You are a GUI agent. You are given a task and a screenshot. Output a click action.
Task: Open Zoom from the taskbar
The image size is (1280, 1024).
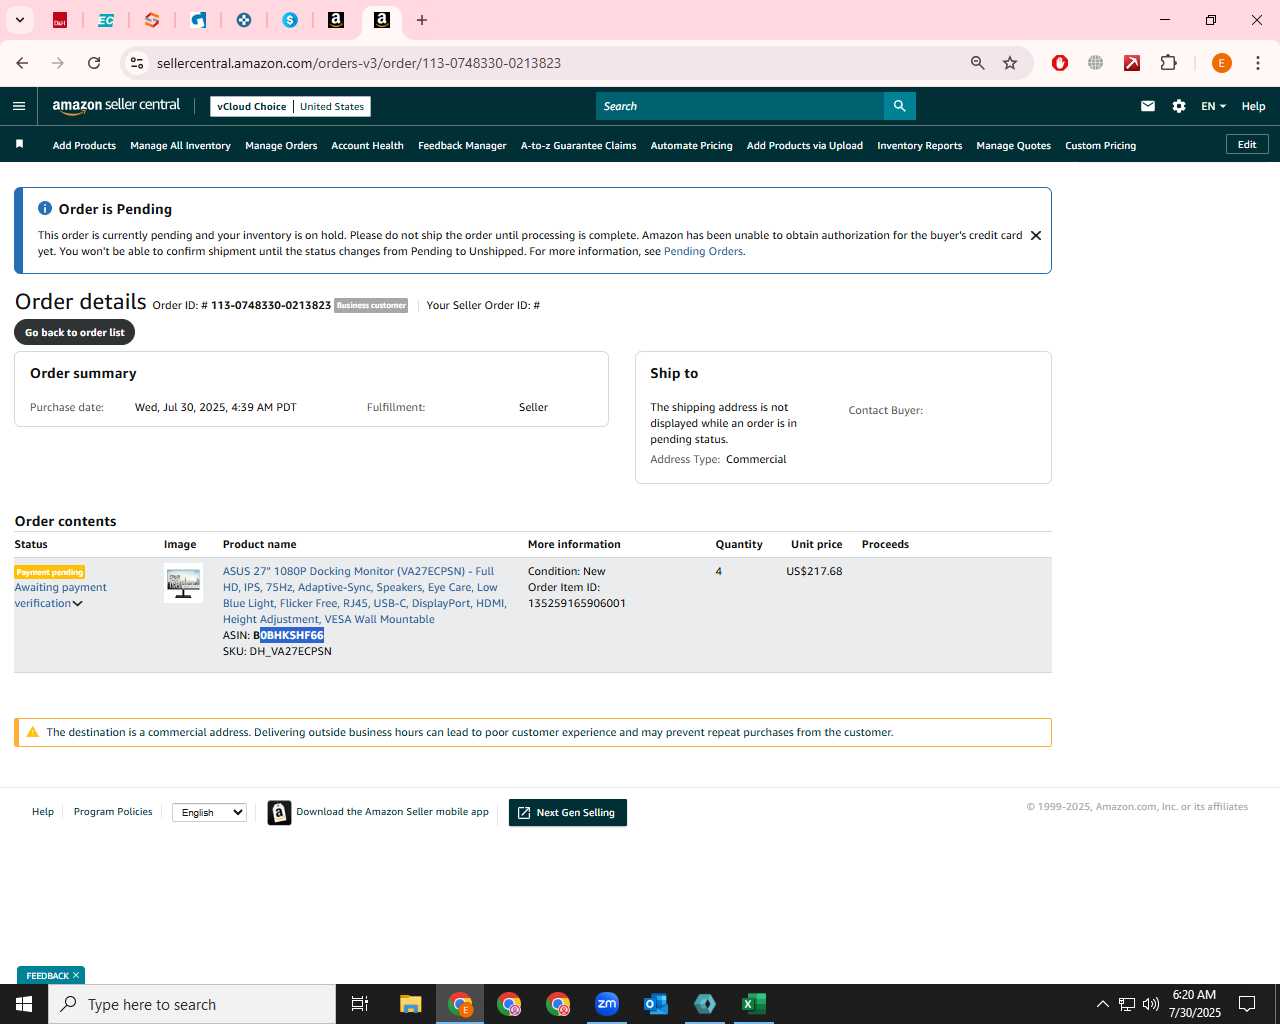click(x=607, y=1004)
